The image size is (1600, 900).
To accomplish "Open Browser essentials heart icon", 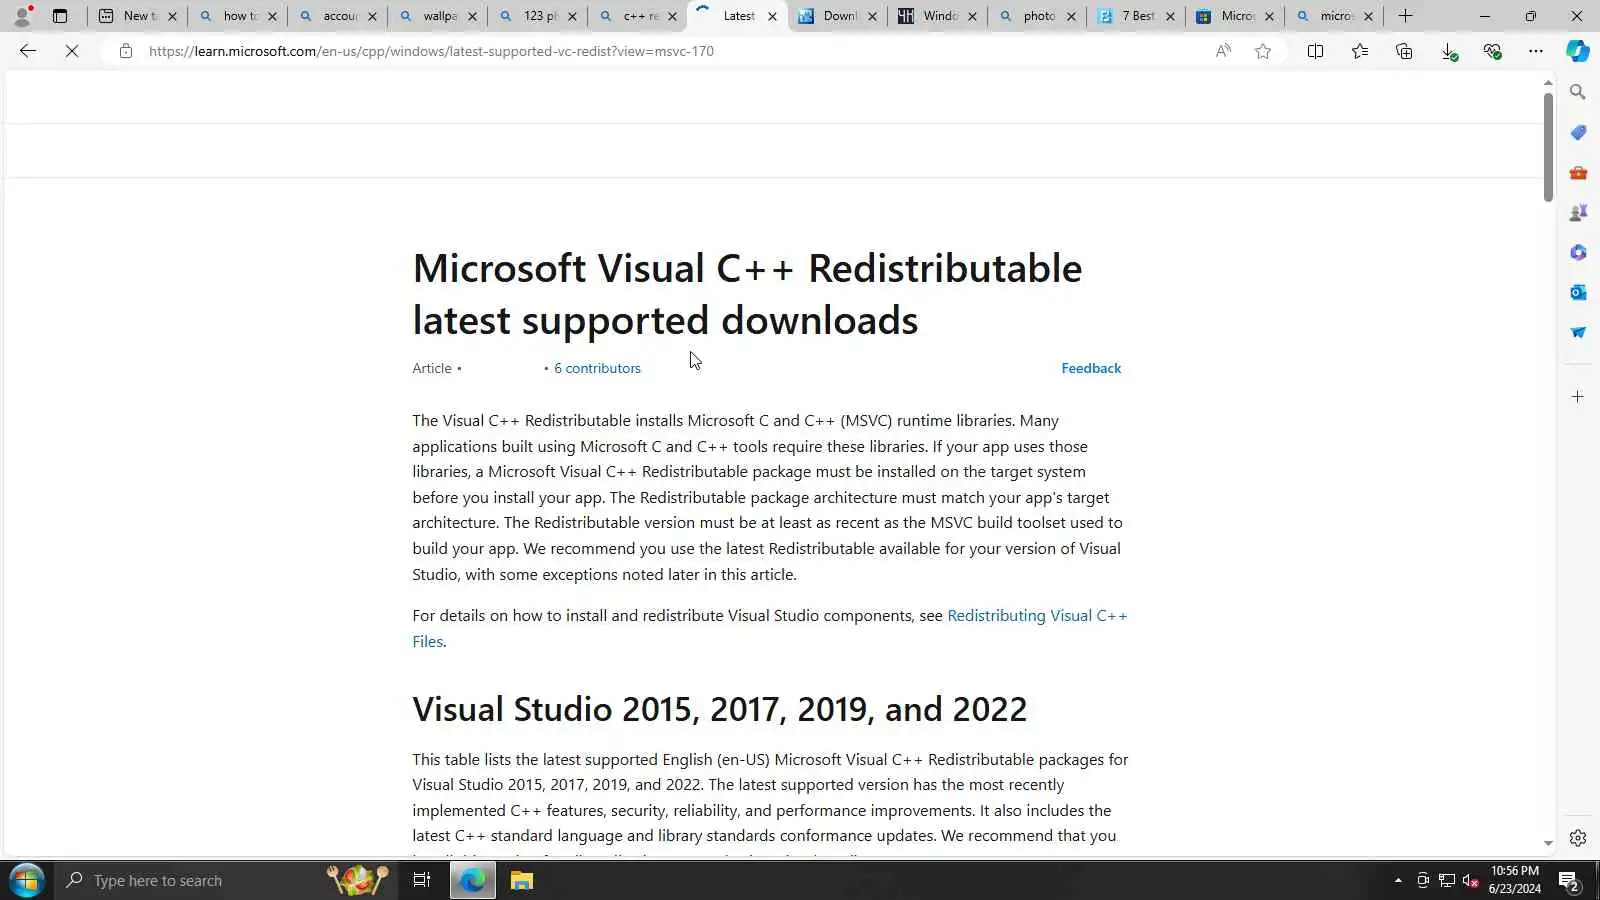I will [1492, 51].
